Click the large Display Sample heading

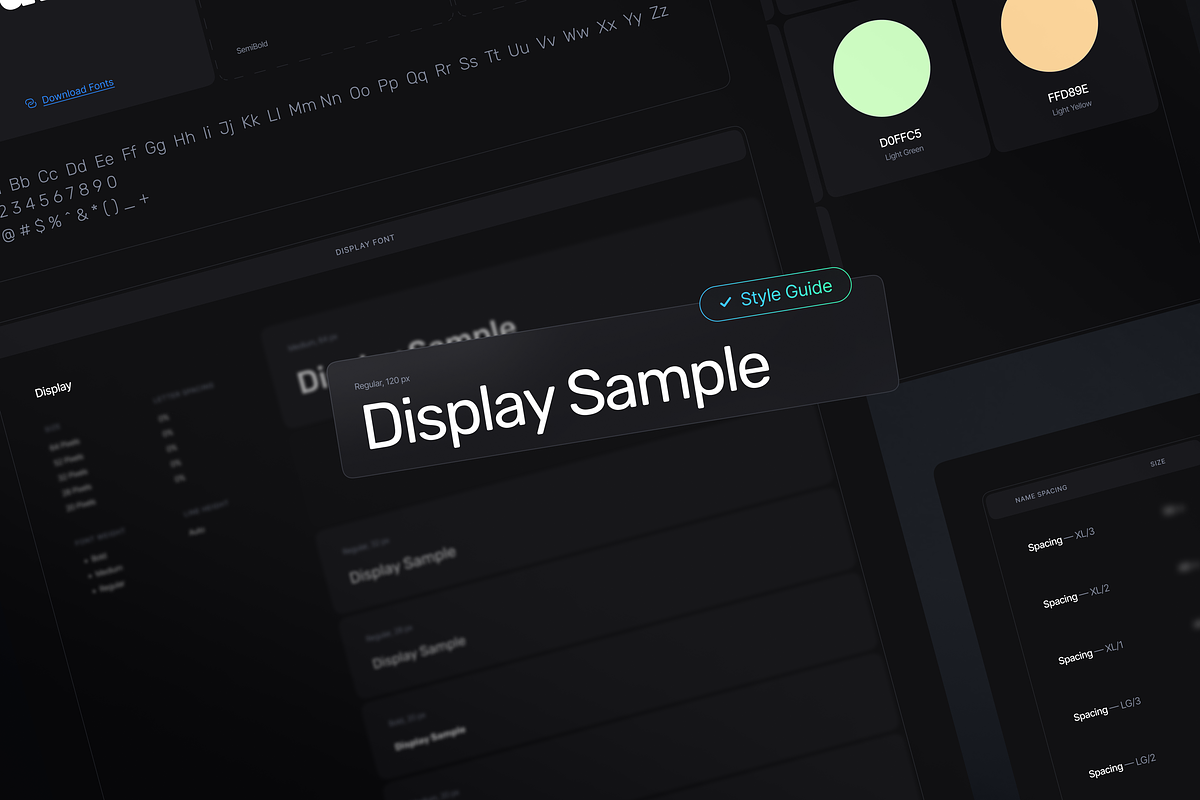tap(566, 397)
